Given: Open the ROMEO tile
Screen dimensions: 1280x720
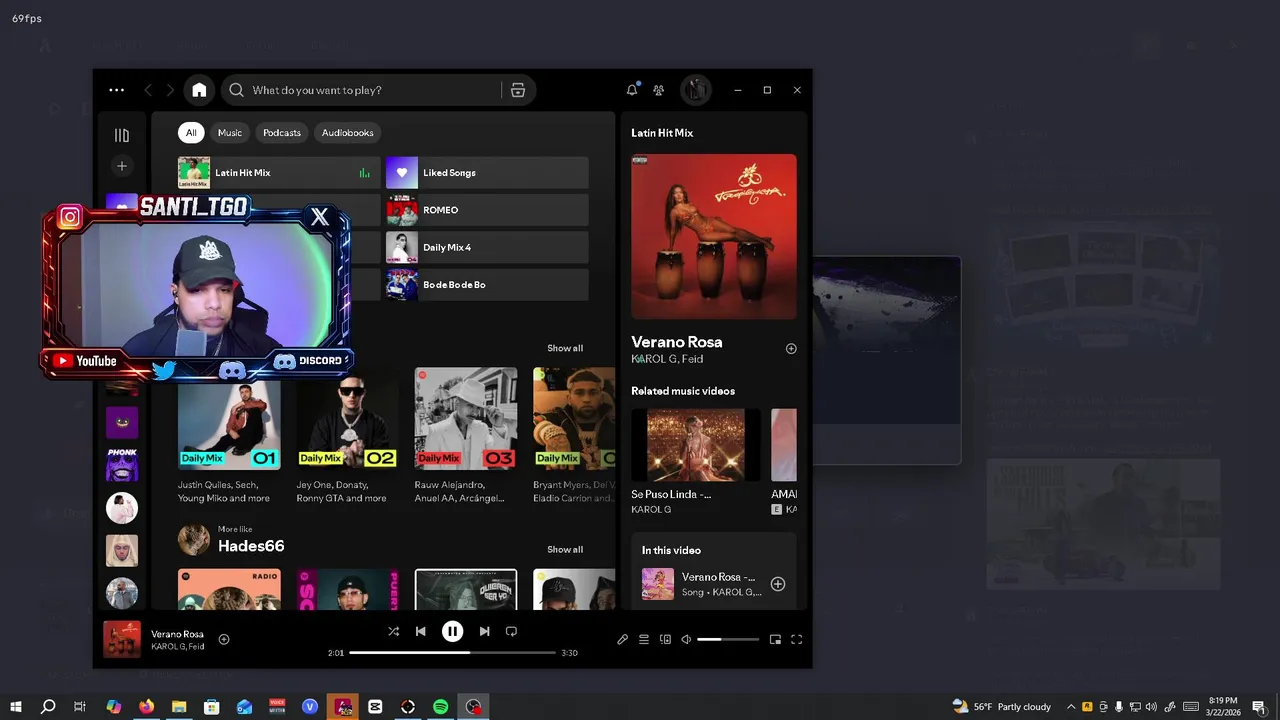Looking at the screenshot, I should click(x=487, y=210).
